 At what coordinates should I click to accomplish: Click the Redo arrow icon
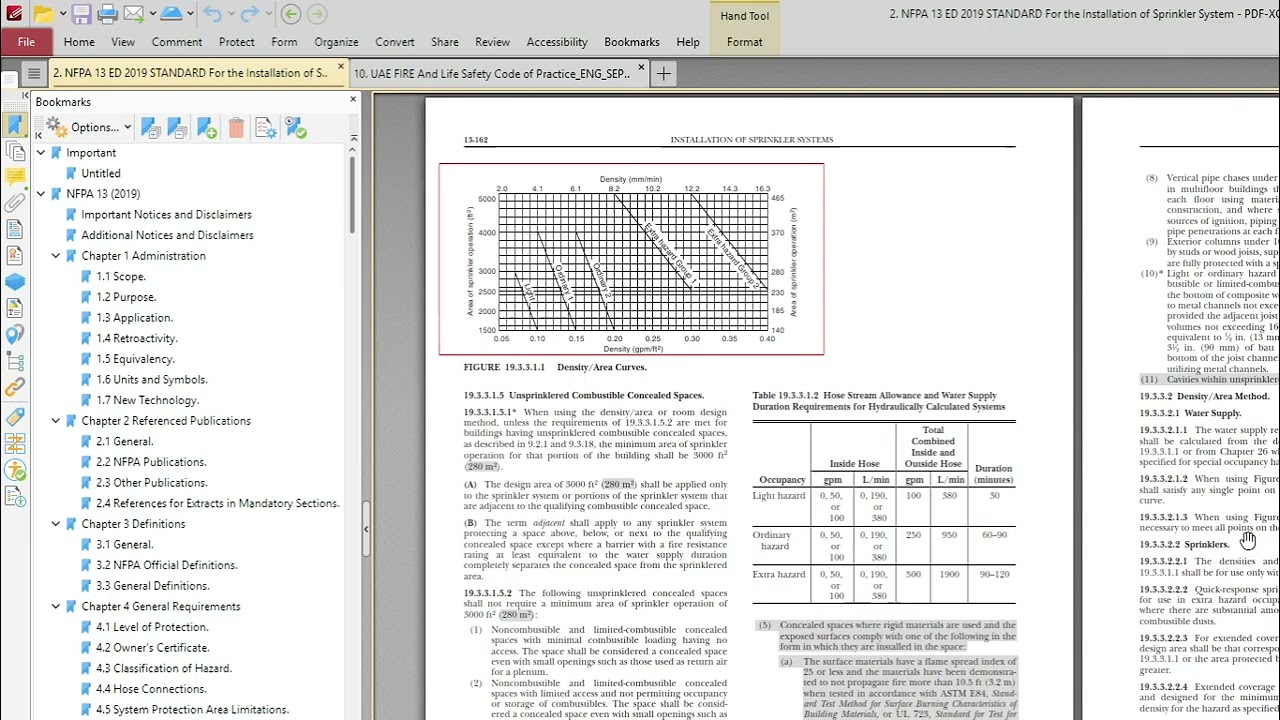click(250, 14)
